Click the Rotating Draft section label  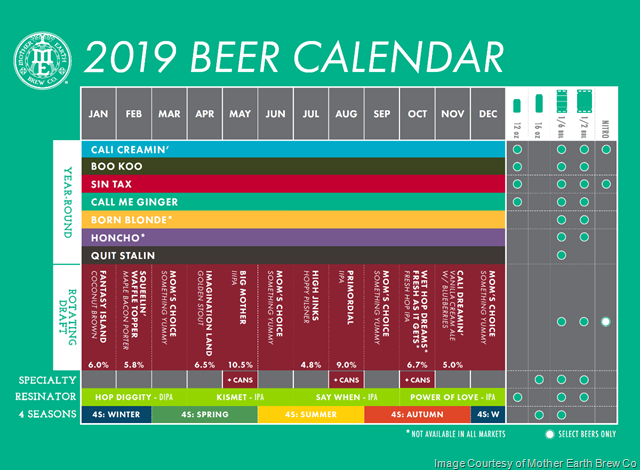67,317
